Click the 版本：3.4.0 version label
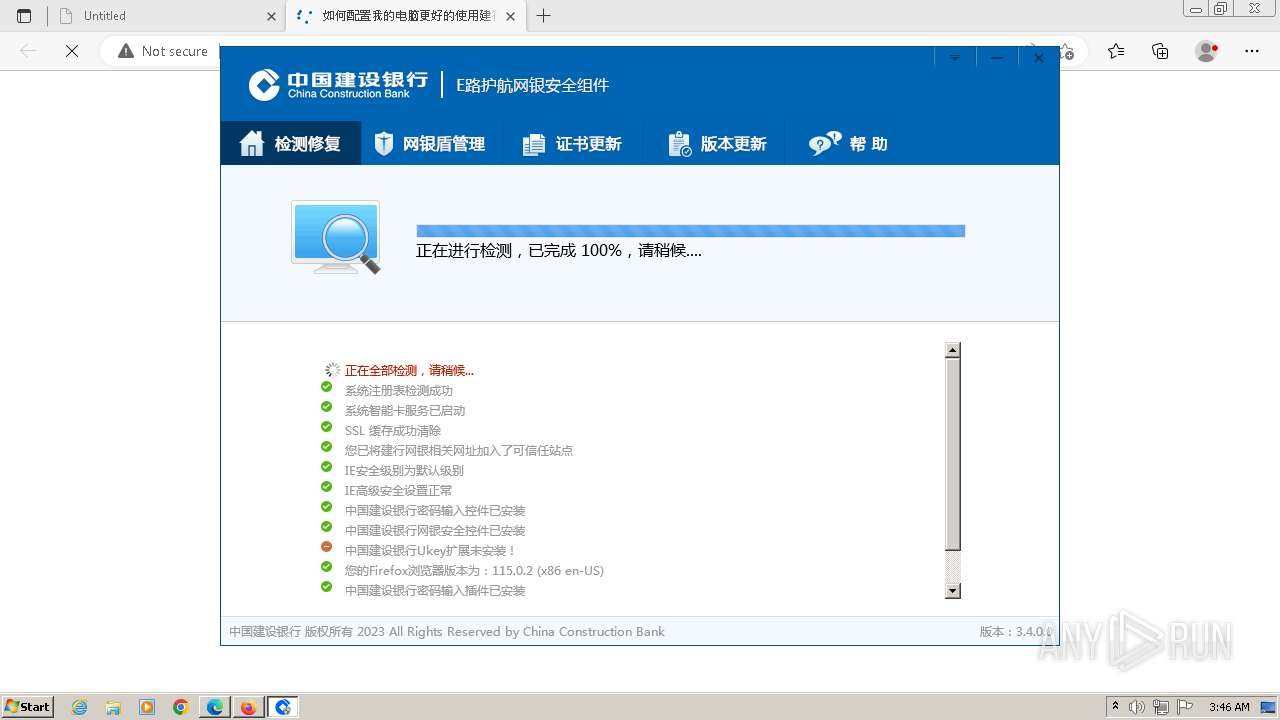This screenshot has width=1280, height=720. [x=1015, y=632]
